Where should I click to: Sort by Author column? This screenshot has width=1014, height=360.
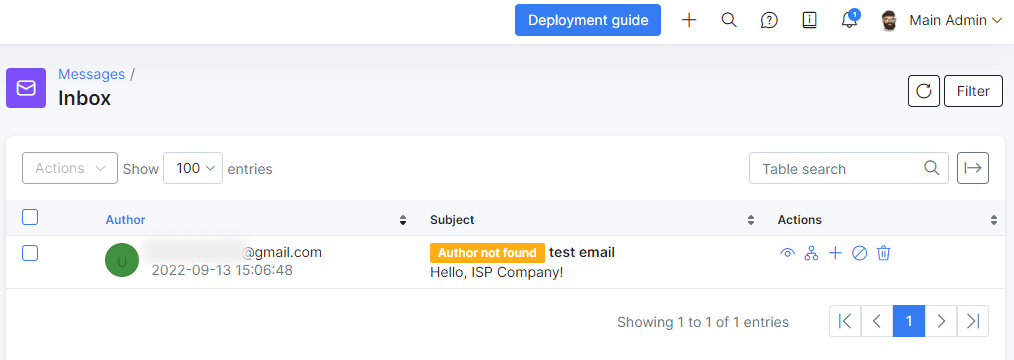125,220
